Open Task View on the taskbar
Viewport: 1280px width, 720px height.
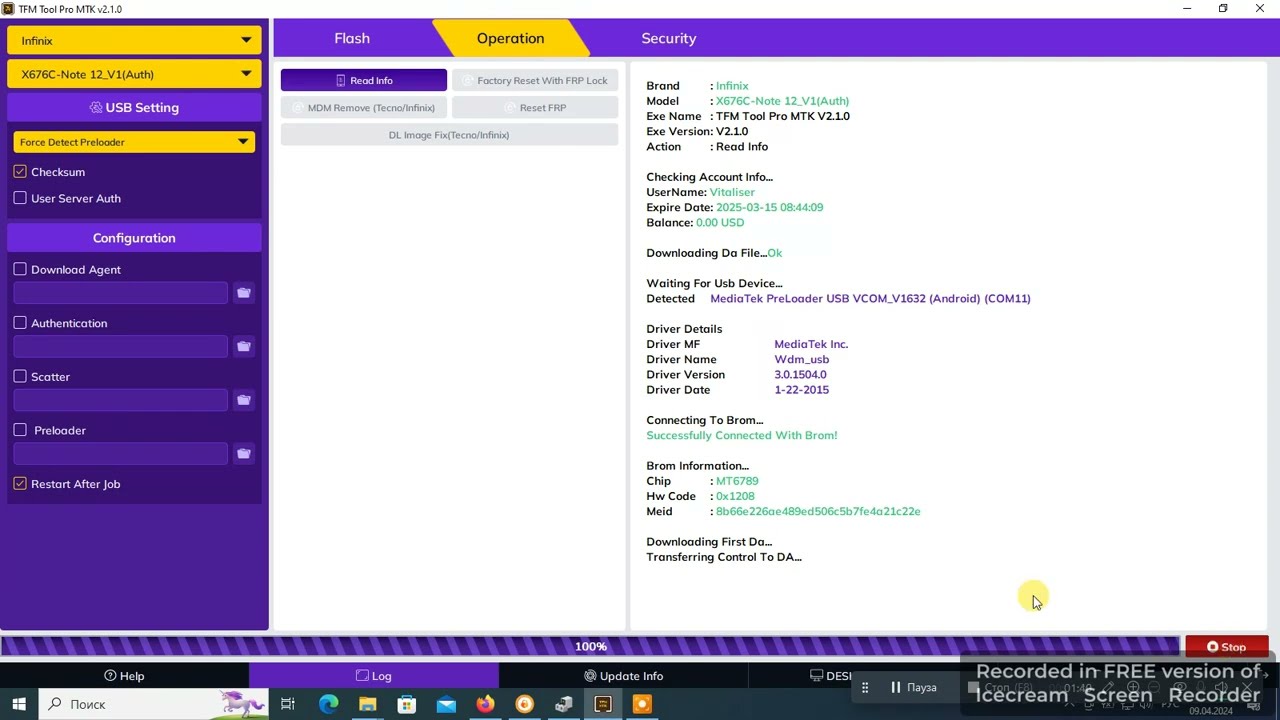(288, 704)
